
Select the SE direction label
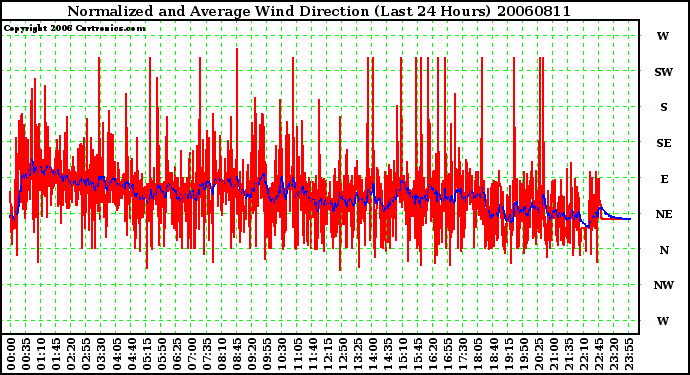[664, 143]
